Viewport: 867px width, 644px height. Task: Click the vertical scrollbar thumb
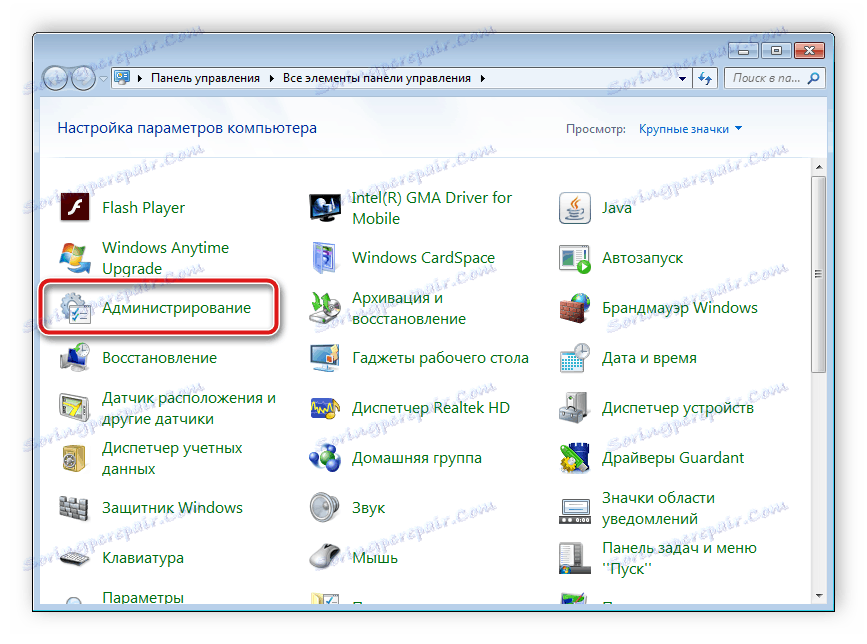[x=818, y=274]
